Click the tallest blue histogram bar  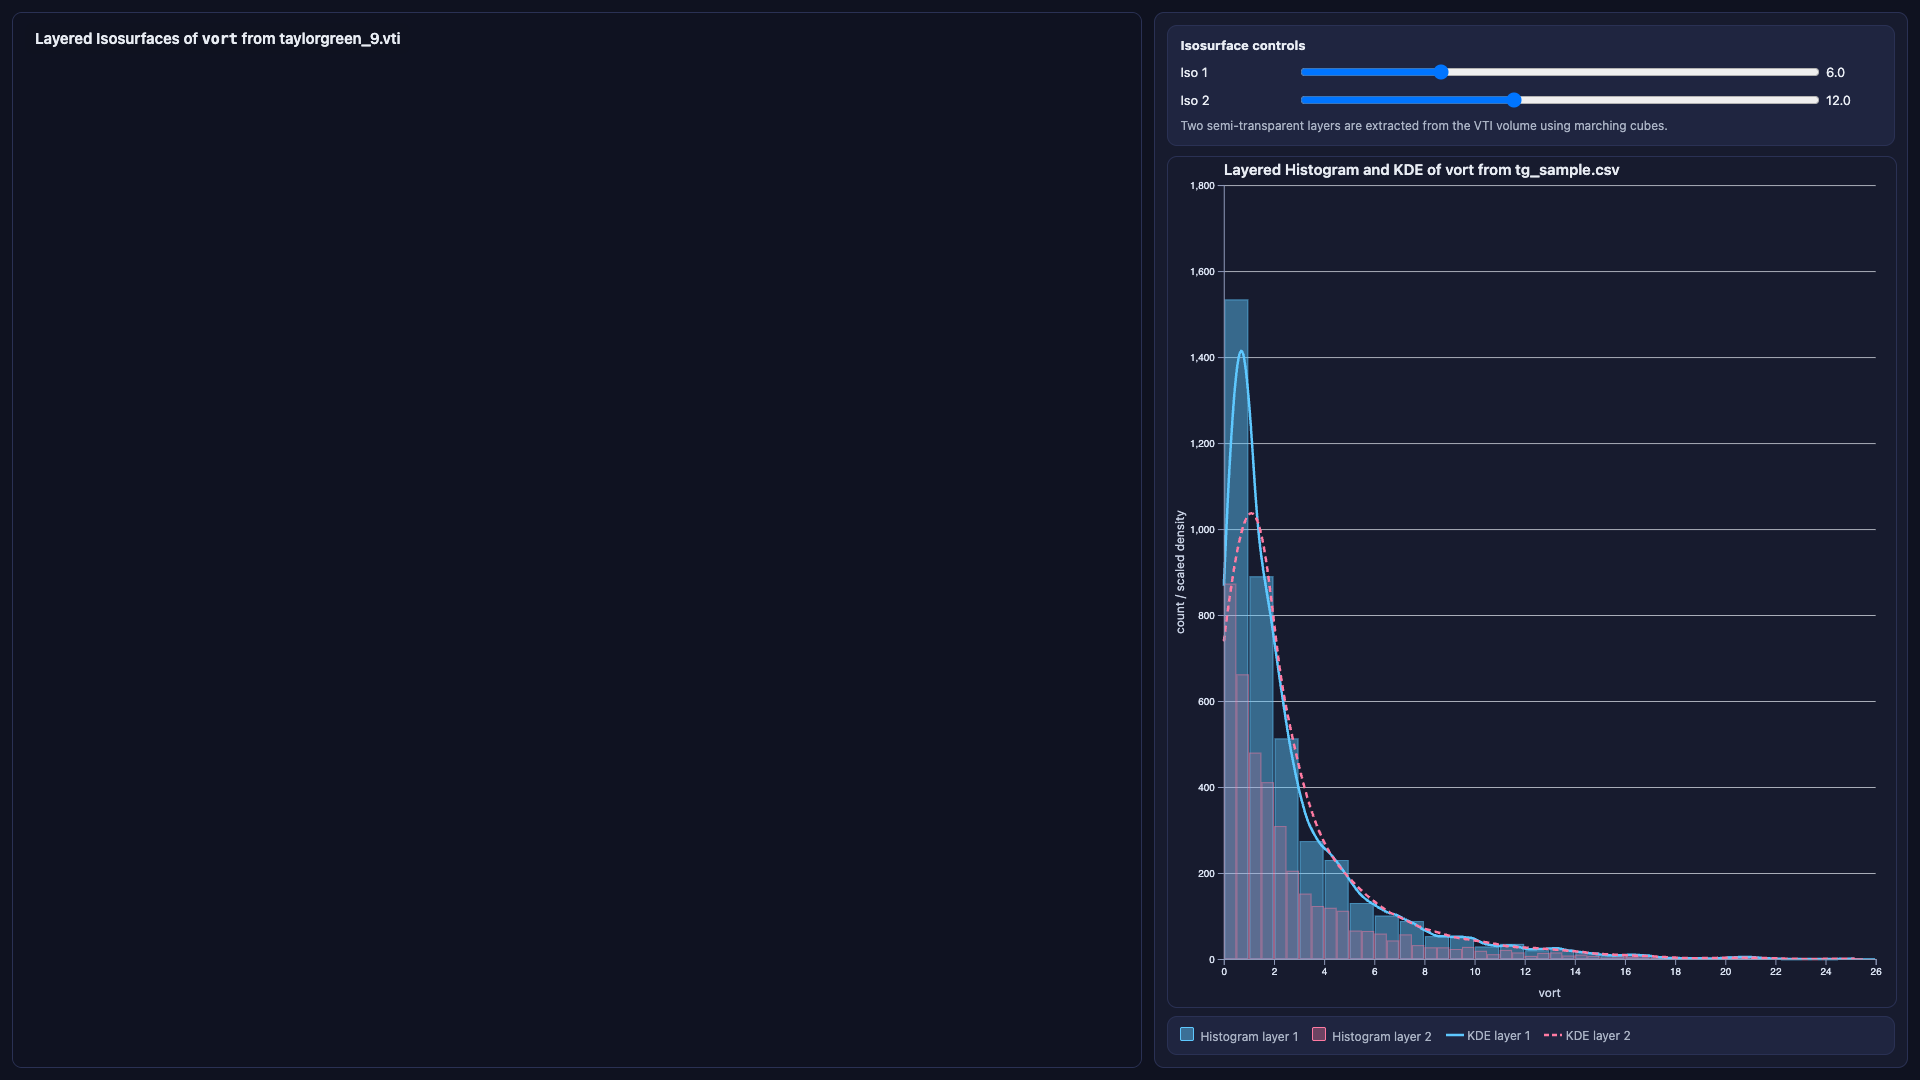tap(1236, 629)
